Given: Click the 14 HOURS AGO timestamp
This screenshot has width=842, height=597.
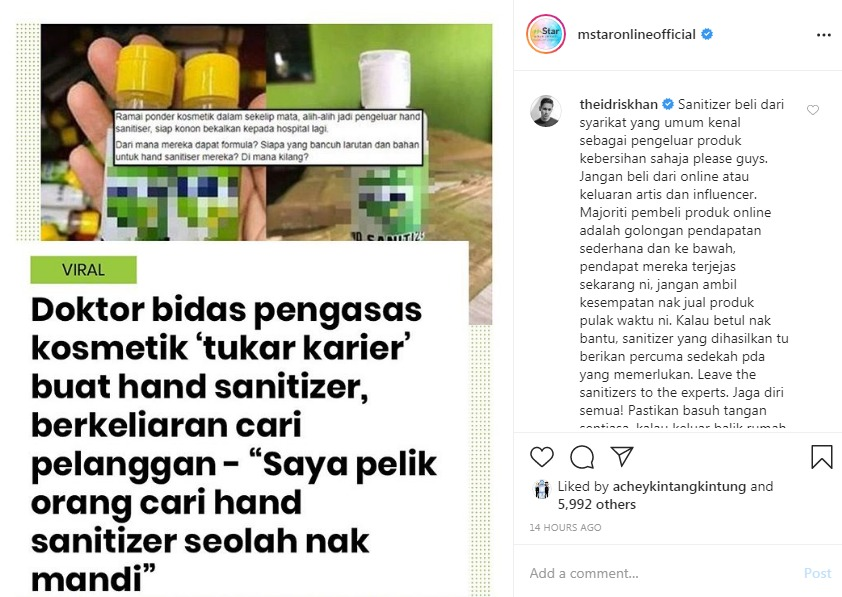Looking at the screenshot, I should [565, 528].
